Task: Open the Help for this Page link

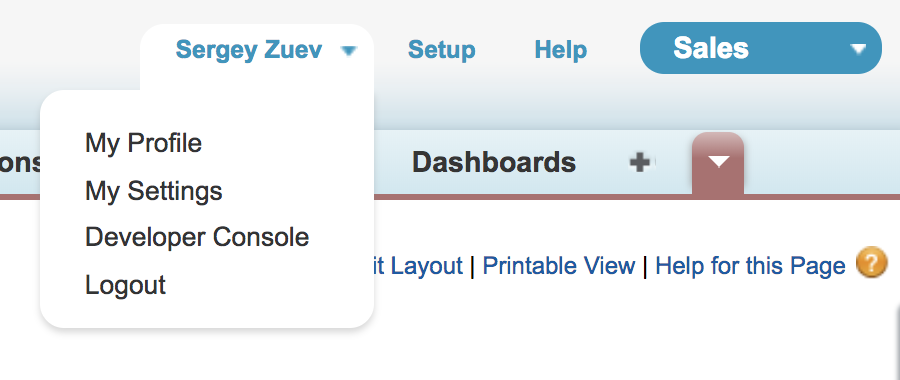Action: click(x=750, y=266)
